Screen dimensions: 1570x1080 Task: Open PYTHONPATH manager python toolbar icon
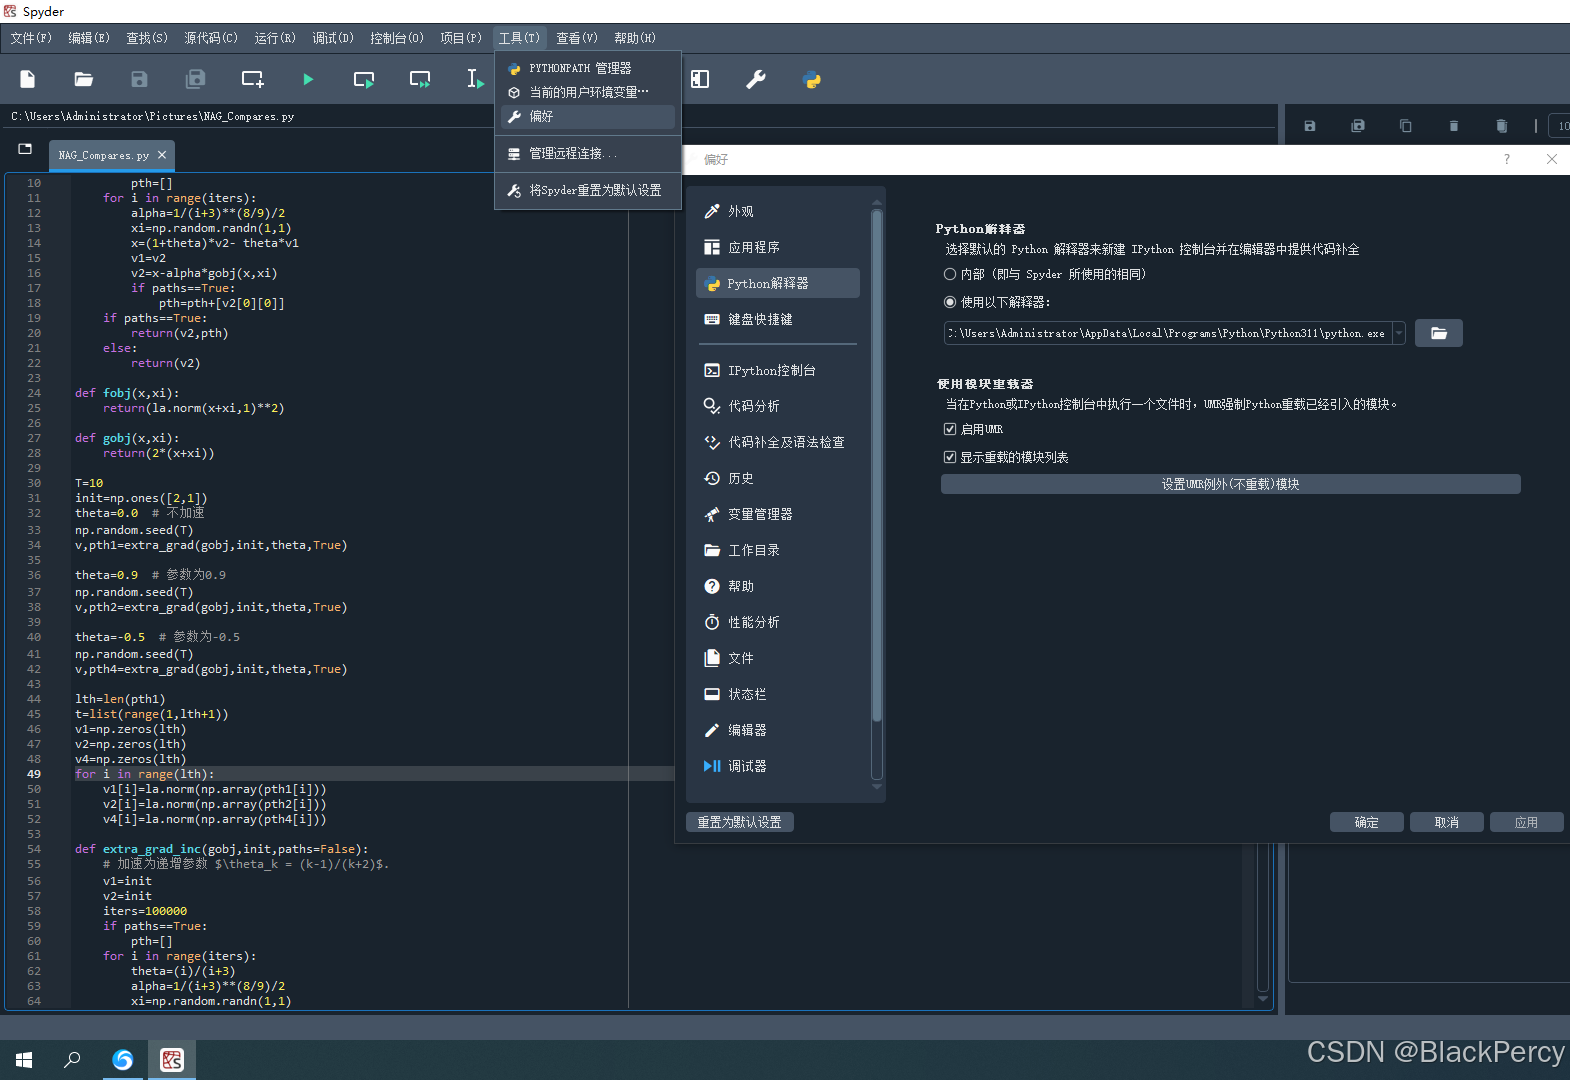click(x=812, y=79)
